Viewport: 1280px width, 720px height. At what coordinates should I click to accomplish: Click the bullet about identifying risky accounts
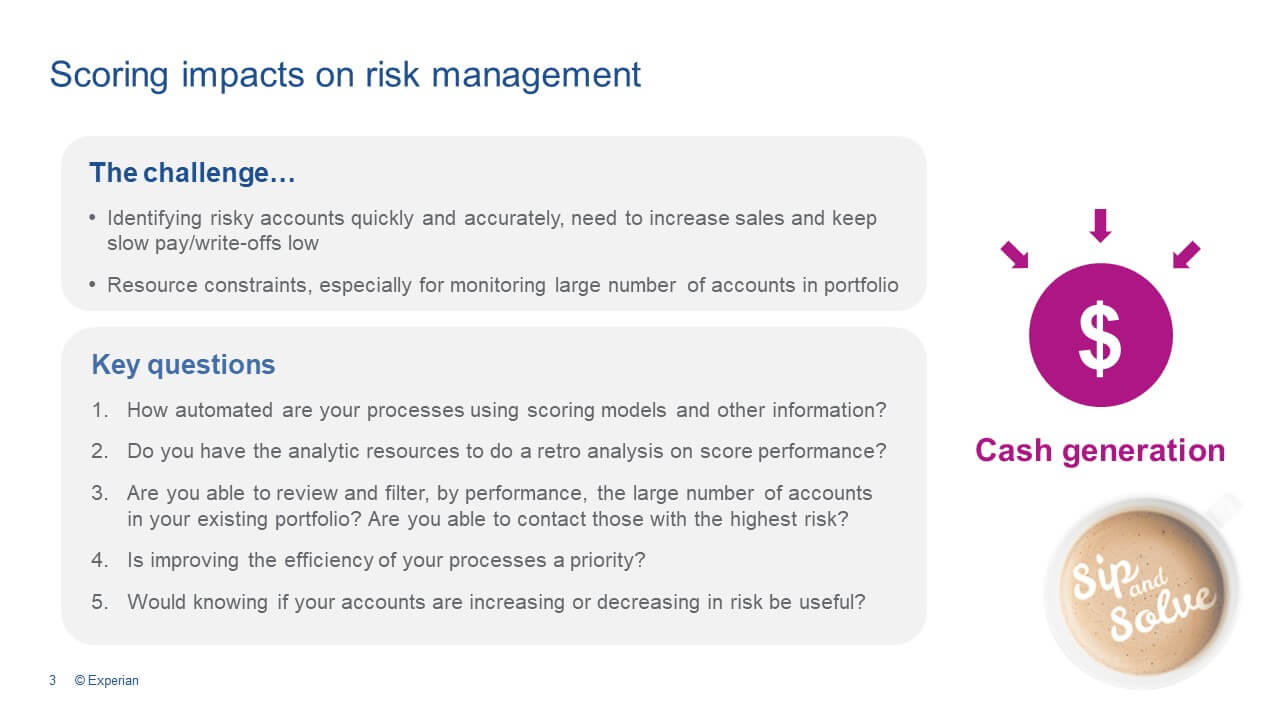[491, 218]
